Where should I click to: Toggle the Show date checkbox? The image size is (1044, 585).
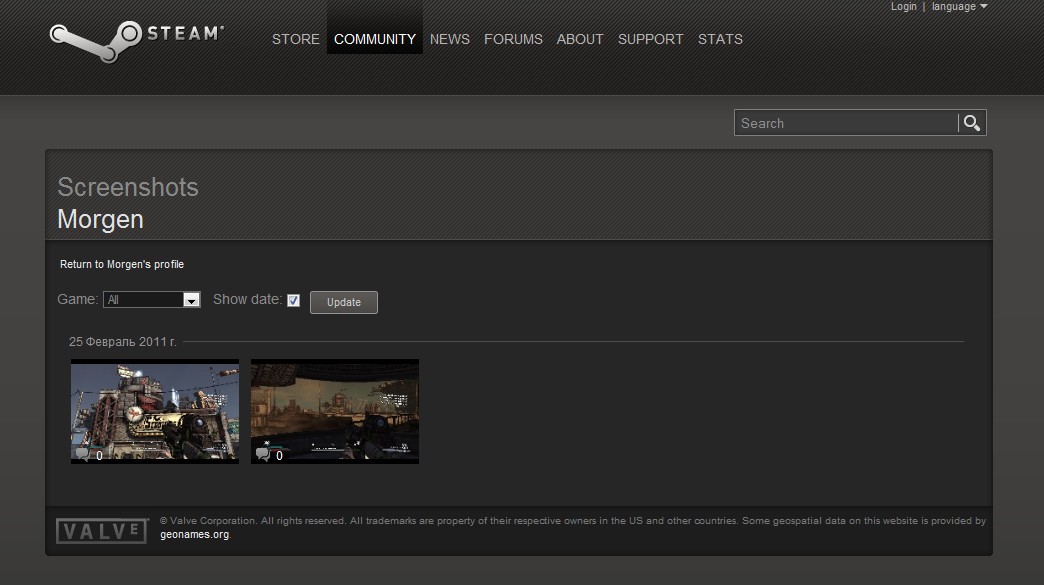pyautogui.click(x=294, y=300)
